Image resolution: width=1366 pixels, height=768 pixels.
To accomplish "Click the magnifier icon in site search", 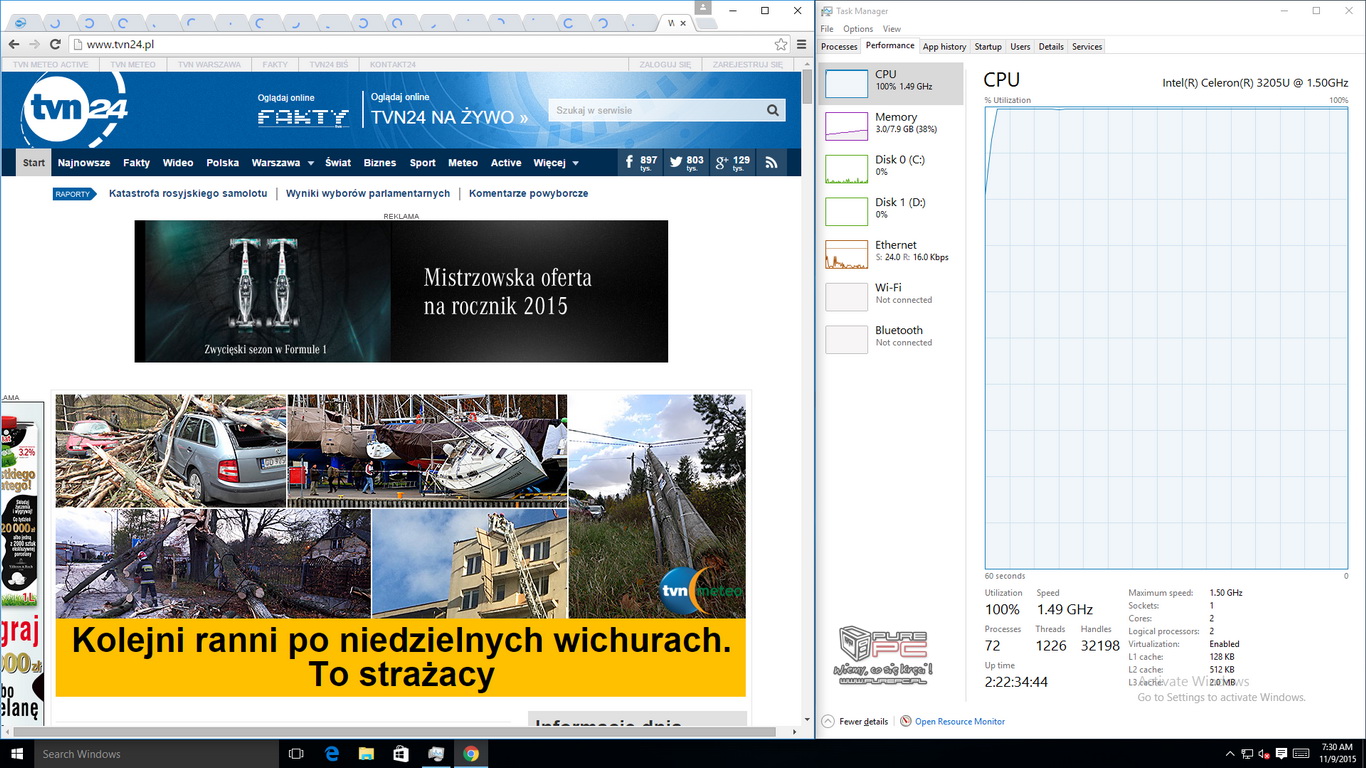I will click(773, 111).
